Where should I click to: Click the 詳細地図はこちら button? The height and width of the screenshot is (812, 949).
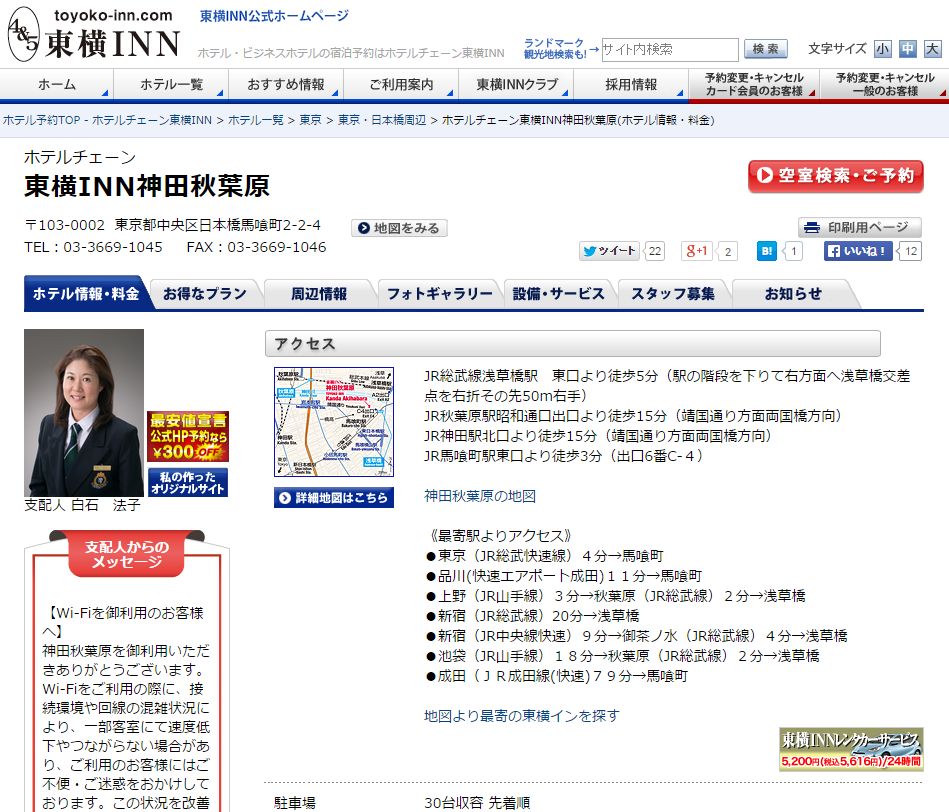point(334,497)
